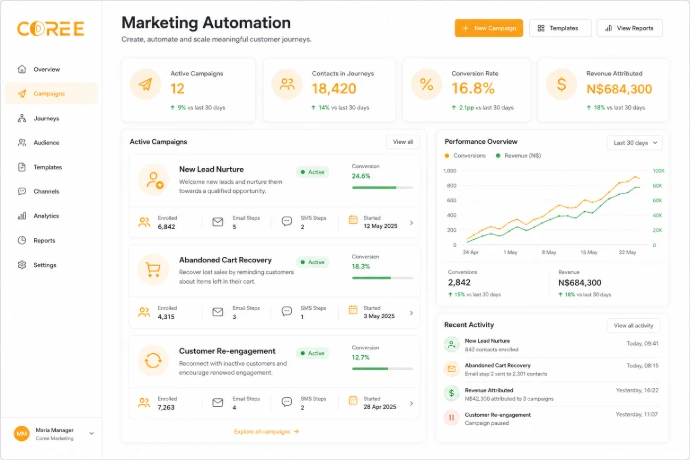
Task: Click the green dollar Revenue Attributed activity icon
Action: 451,393
